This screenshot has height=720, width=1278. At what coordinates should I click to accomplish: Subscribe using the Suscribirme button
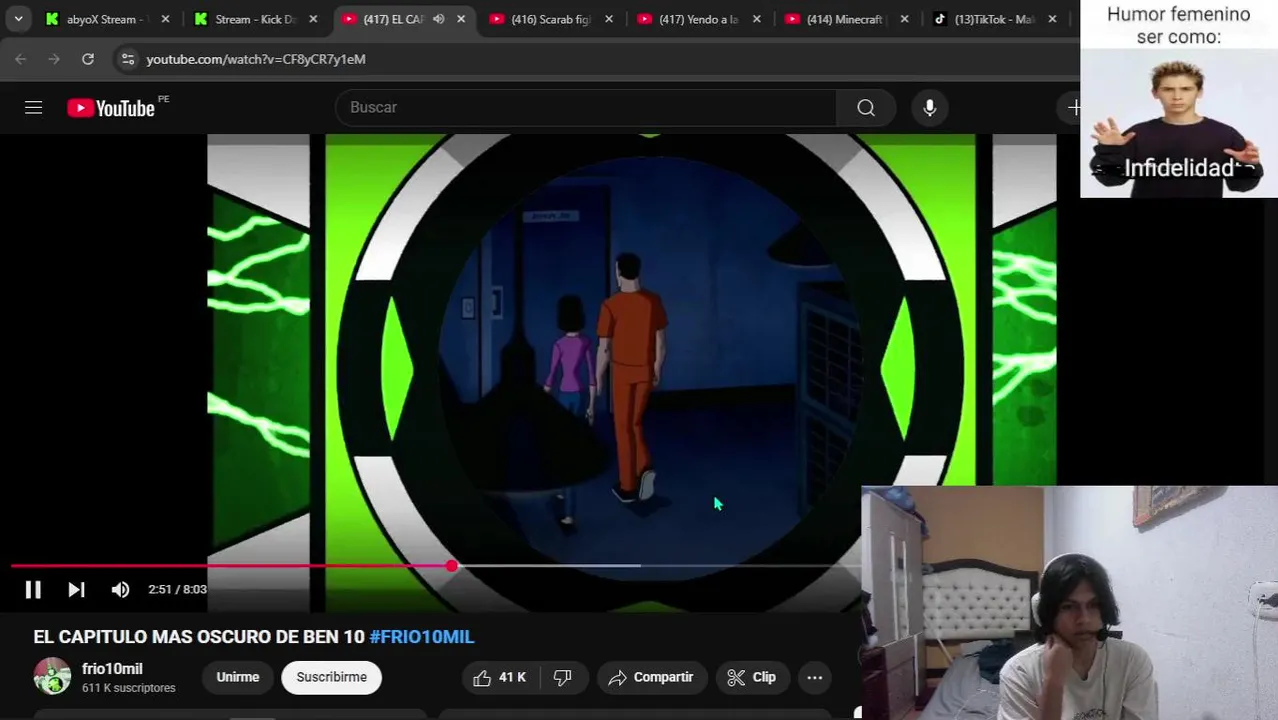(x=332, y=677)
